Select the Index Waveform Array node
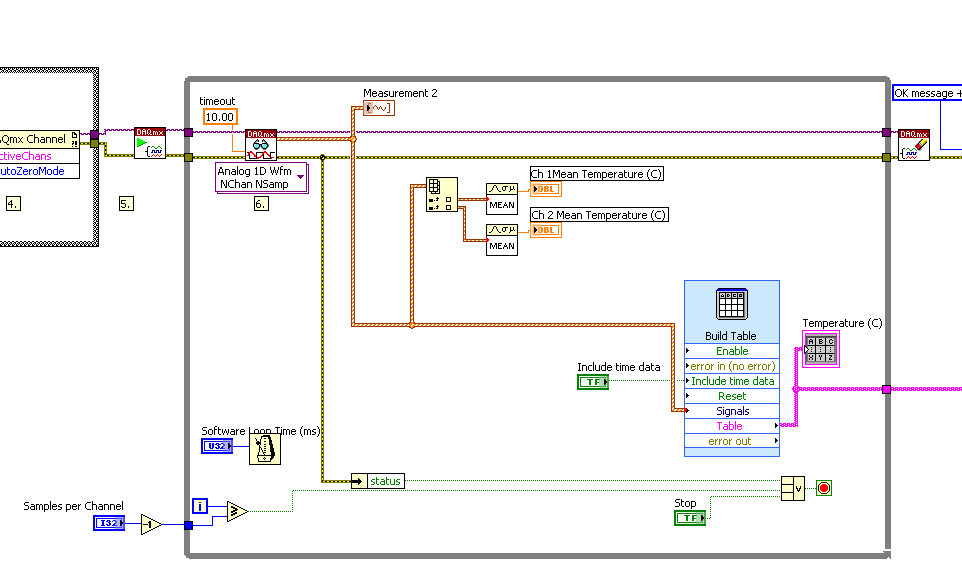 click(x=441, y=193)
